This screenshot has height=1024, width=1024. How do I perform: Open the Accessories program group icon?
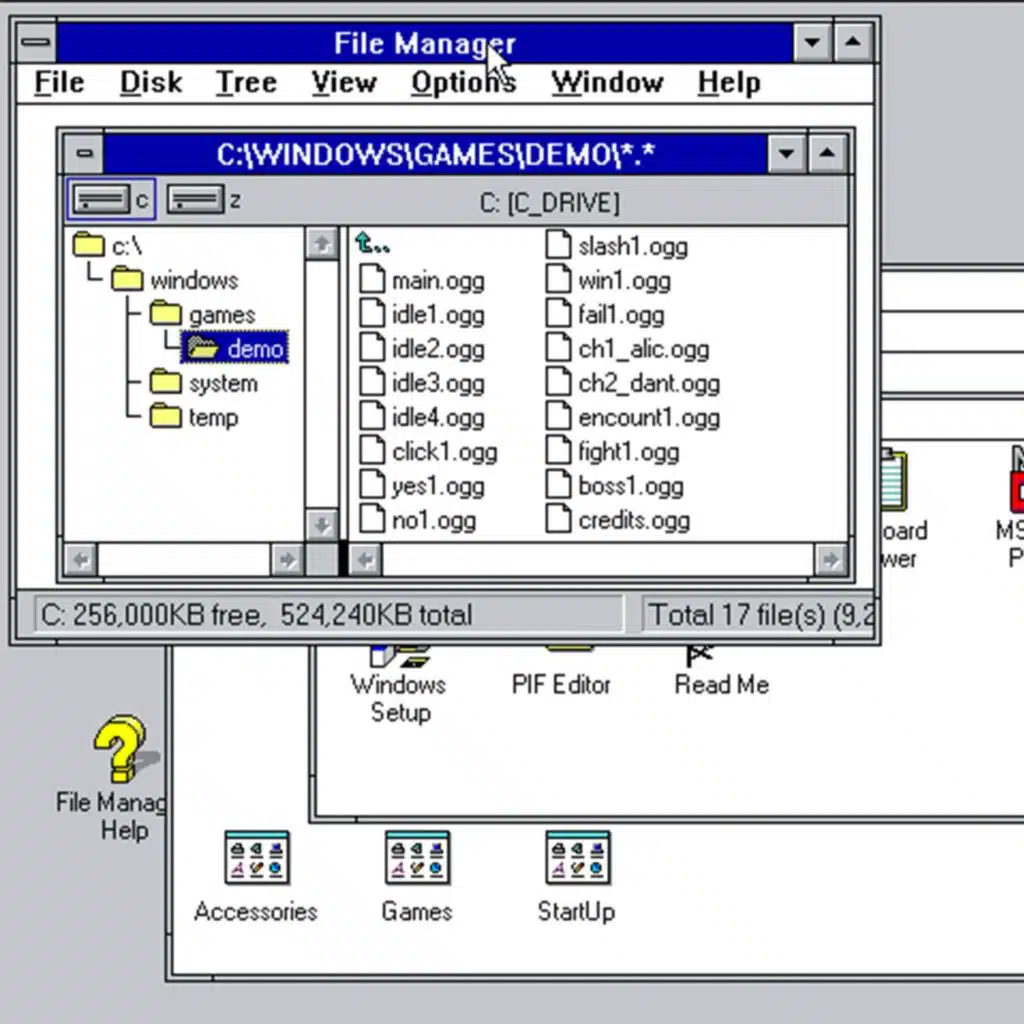[256, 858]
